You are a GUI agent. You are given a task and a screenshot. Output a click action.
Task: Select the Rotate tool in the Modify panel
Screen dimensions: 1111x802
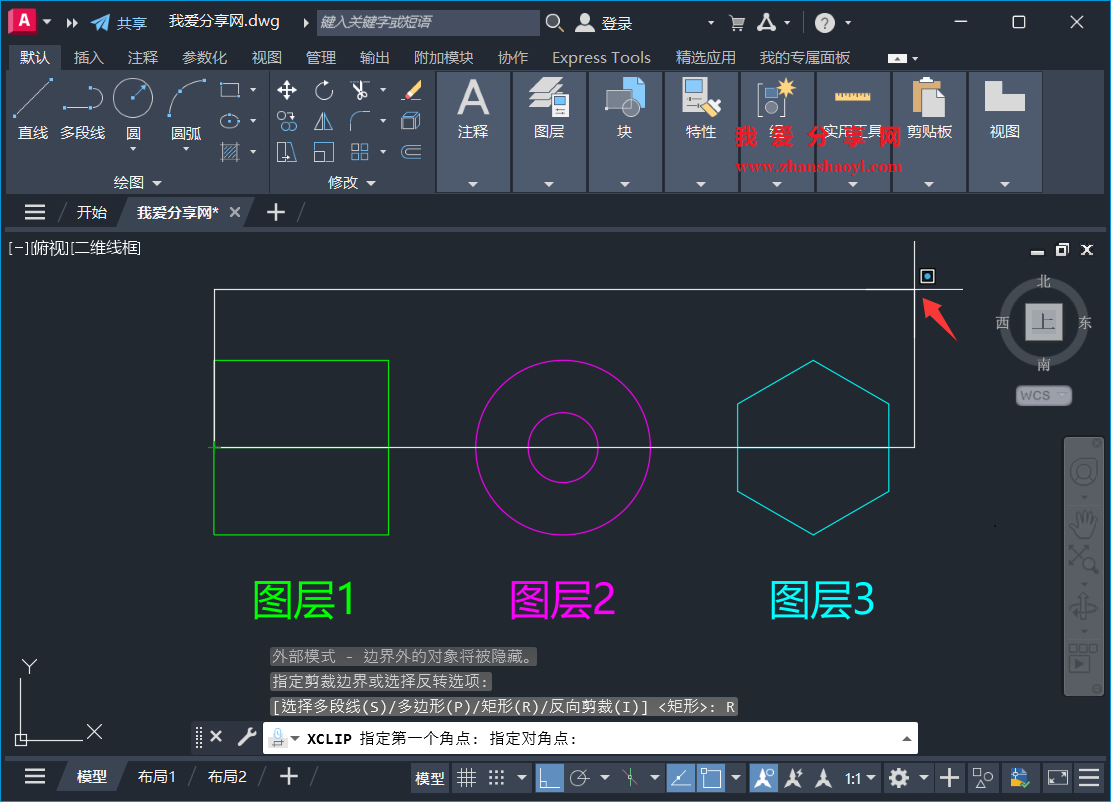click(x=323, y=90)
